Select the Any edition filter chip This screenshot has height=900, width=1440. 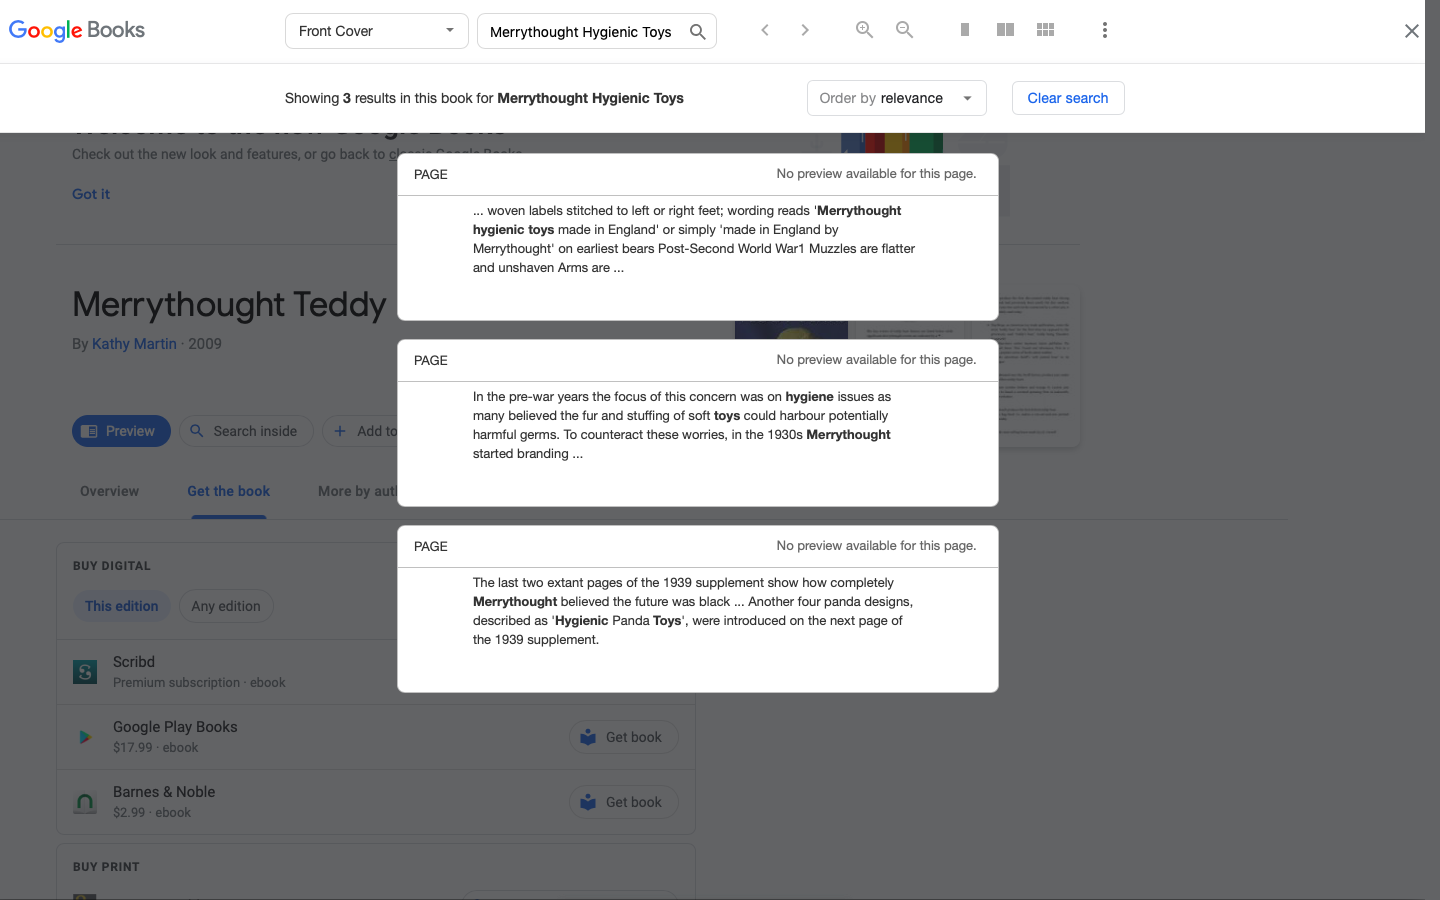coord(226,606)
